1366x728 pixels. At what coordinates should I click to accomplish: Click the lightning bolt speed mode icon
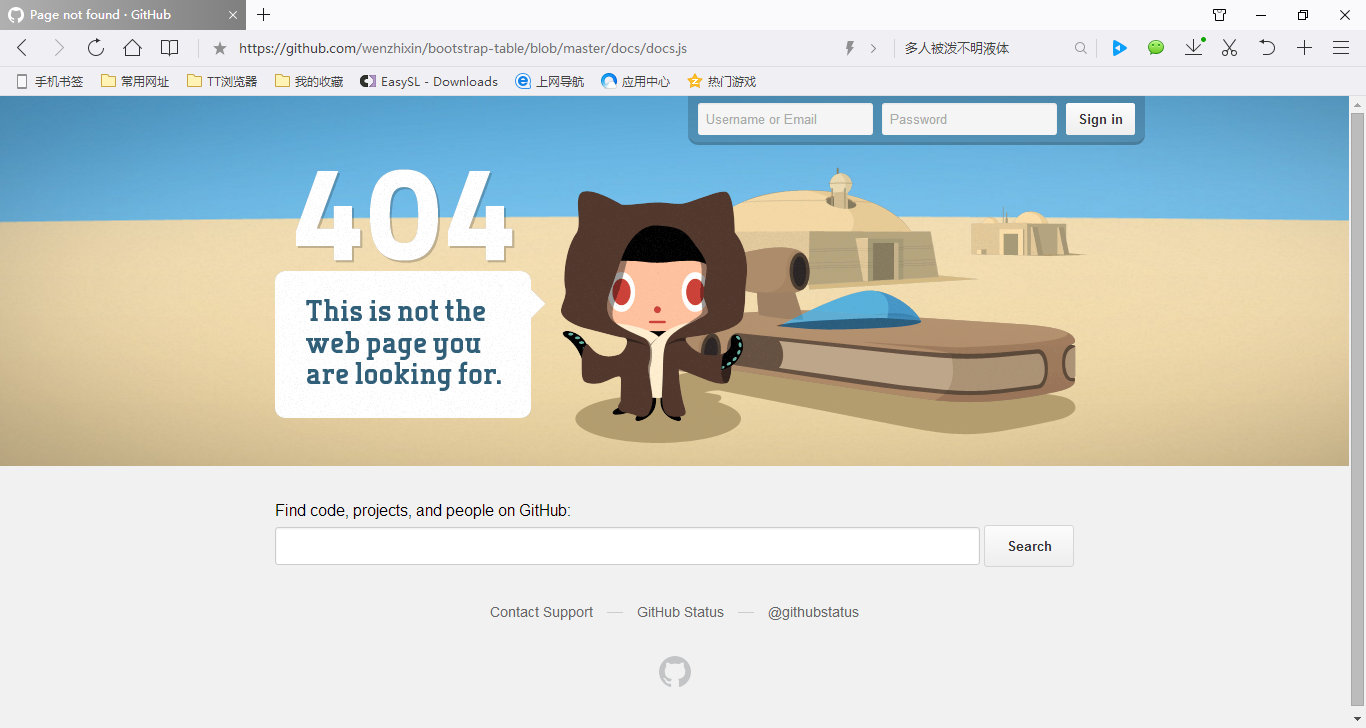850,48
